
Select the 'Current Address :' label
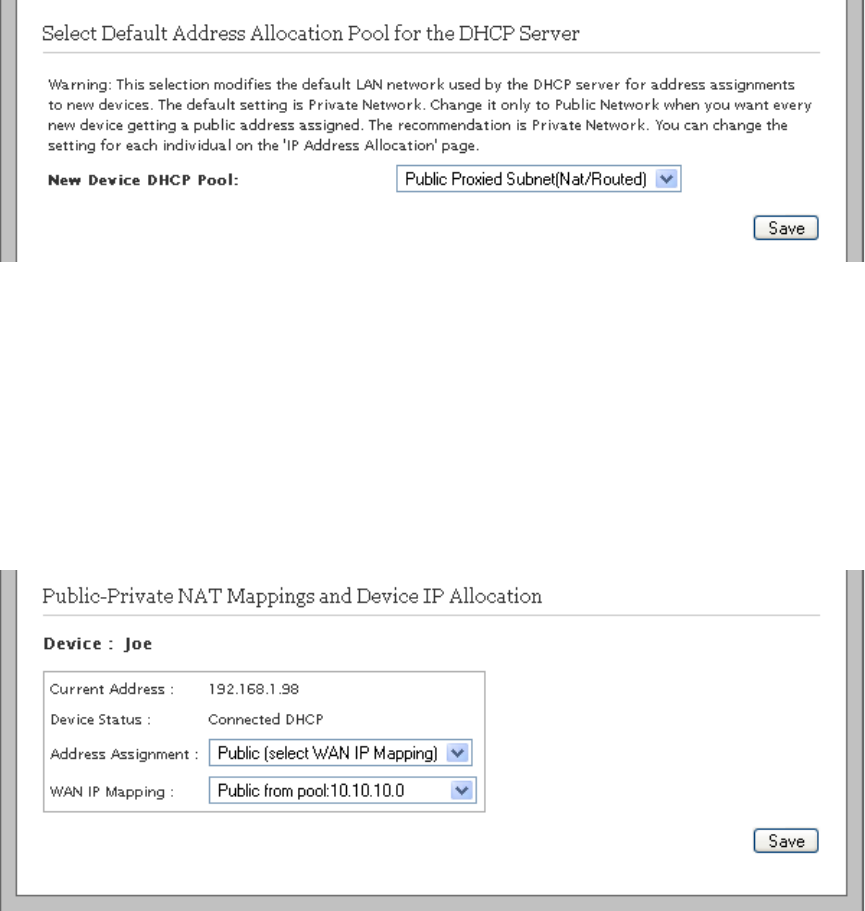coord(112,689)
